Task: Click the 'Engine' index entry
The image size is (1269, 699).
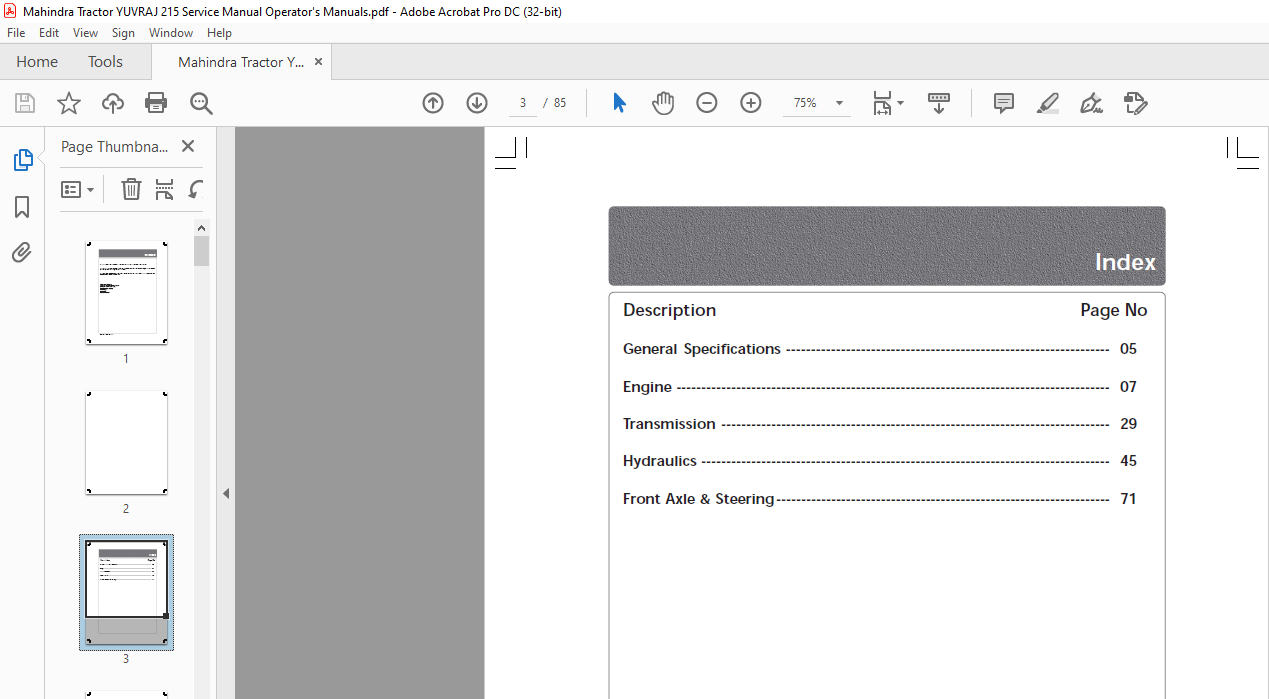Action: [647, 387]
